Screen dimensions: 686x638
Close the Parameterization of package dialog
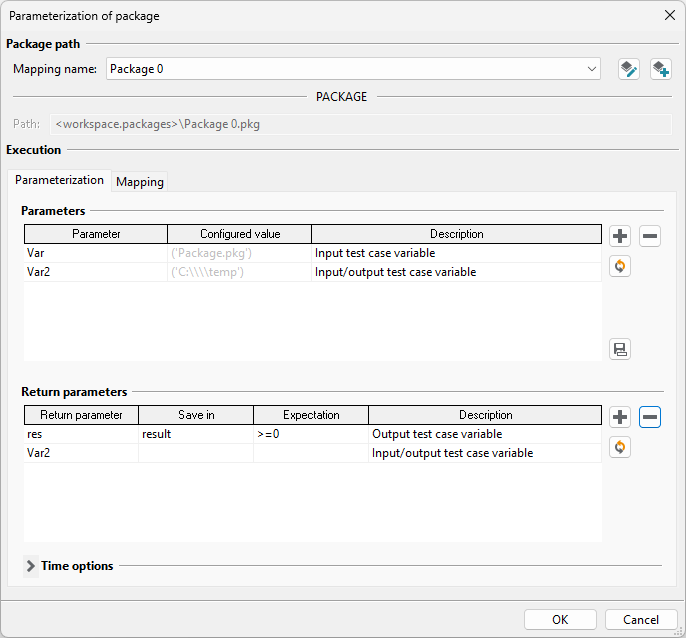pyautogui.click(x=669, y=15)
